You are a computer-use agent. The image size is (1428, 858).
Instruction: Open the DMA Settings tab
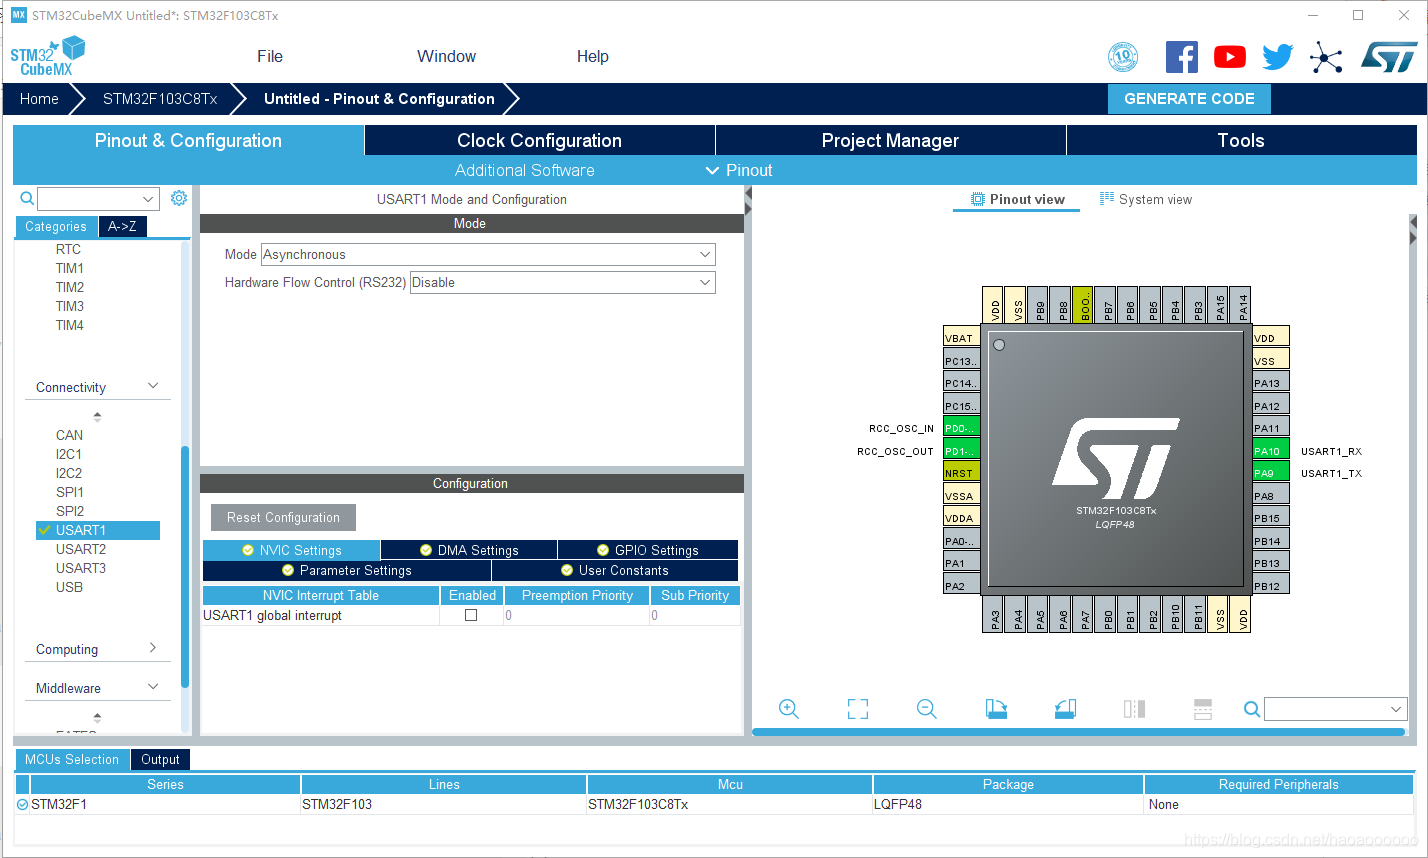point(469,550)
